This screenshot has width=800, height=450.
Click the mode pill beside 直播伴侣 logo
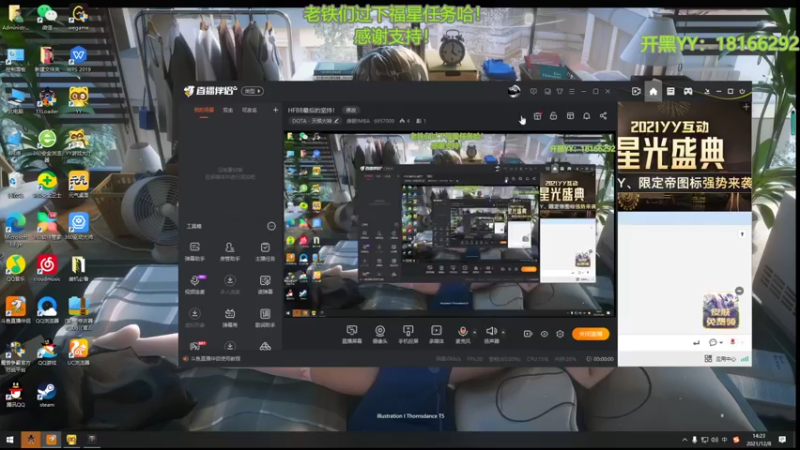252,91
